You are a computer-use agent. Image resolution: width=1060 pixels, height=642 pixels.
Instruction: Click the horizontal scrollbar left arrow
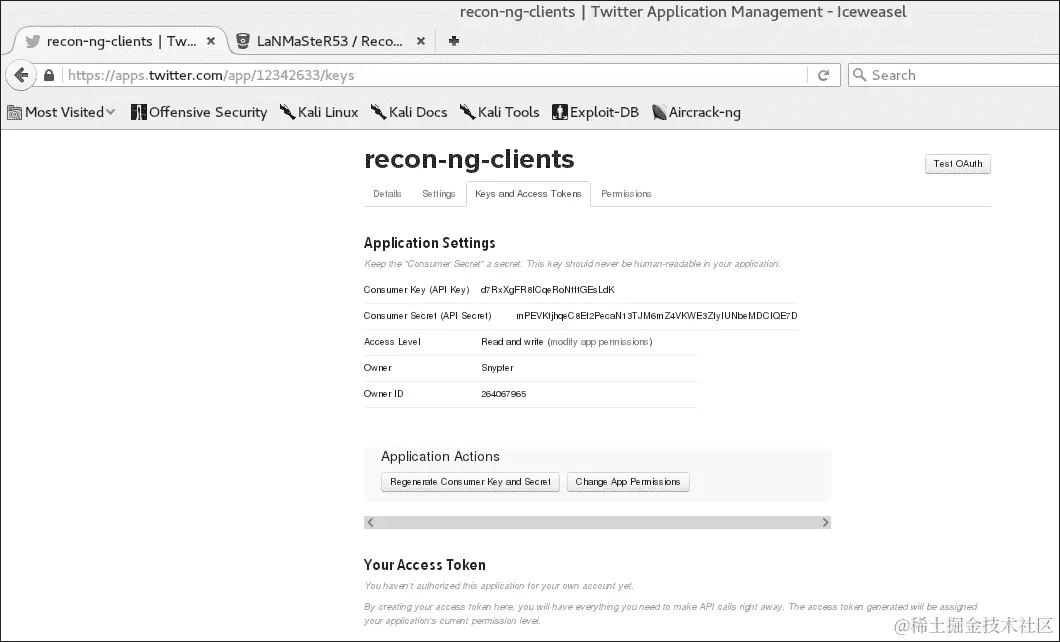click(370, 522)
